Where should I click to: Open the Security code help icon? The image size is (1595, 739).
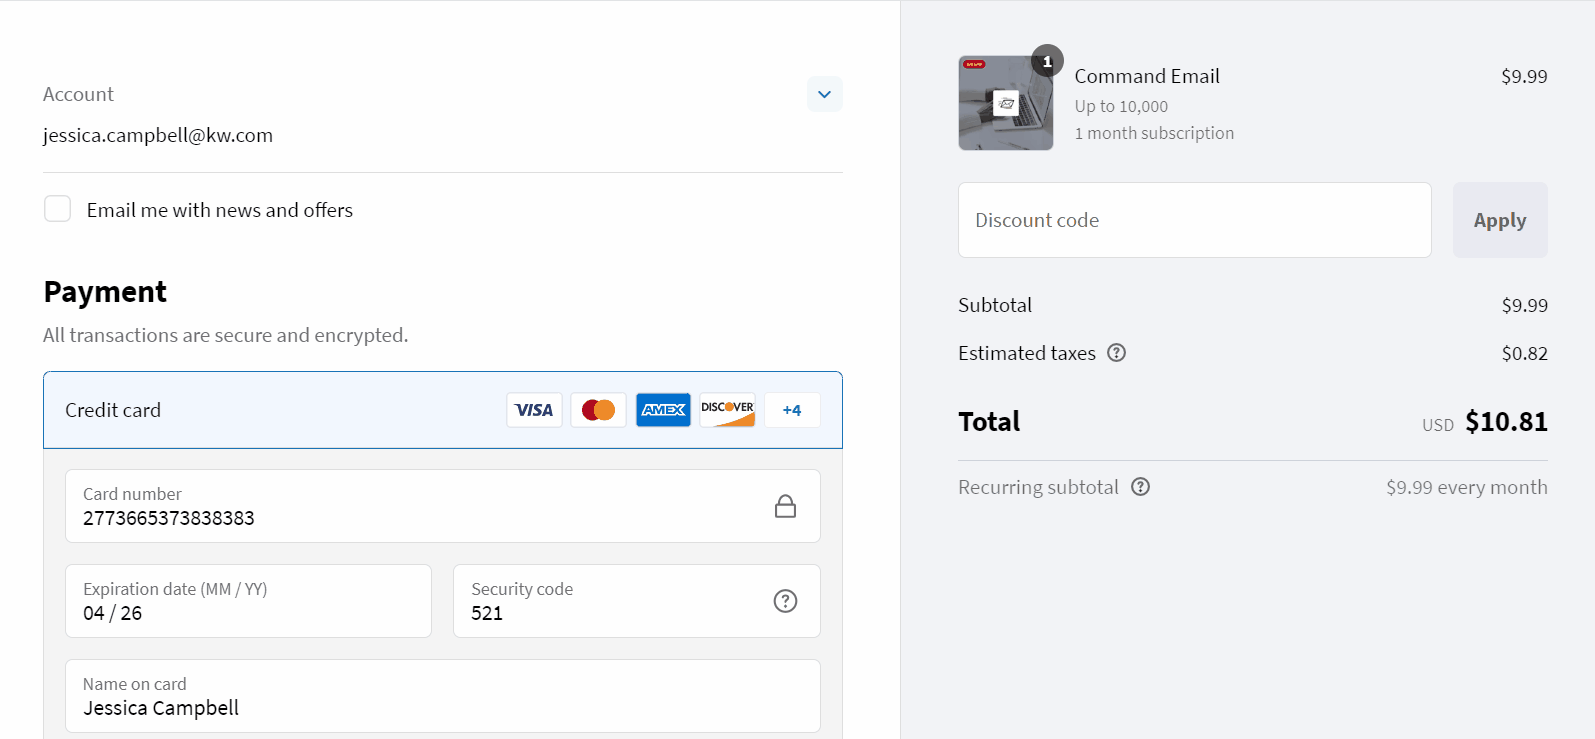point(785,601)
